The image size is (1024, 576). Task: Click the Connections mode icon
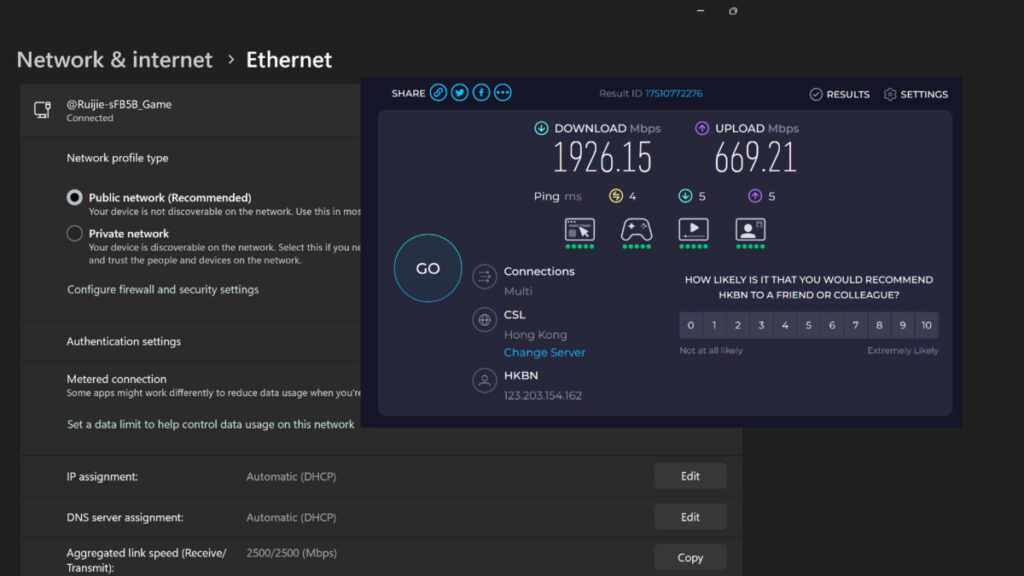[485, 277]
